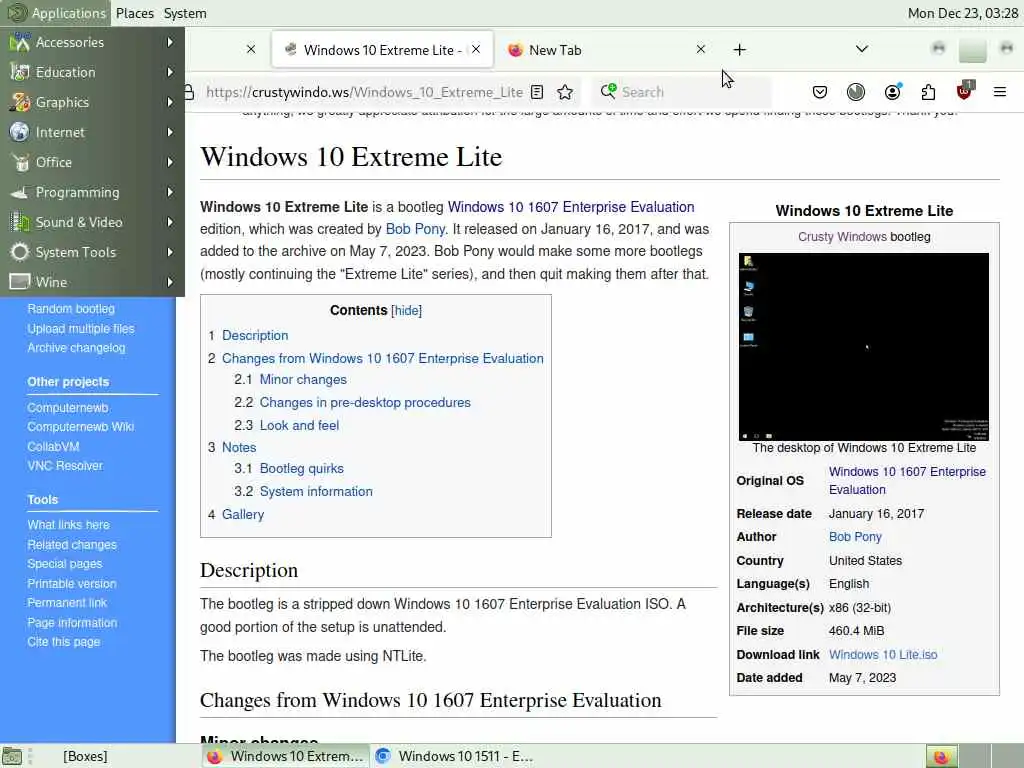Image resolution: width=1024 pixels, height=768 pixels.
Task: Click the search engine magnifier icon
Action: click(608, 91)
